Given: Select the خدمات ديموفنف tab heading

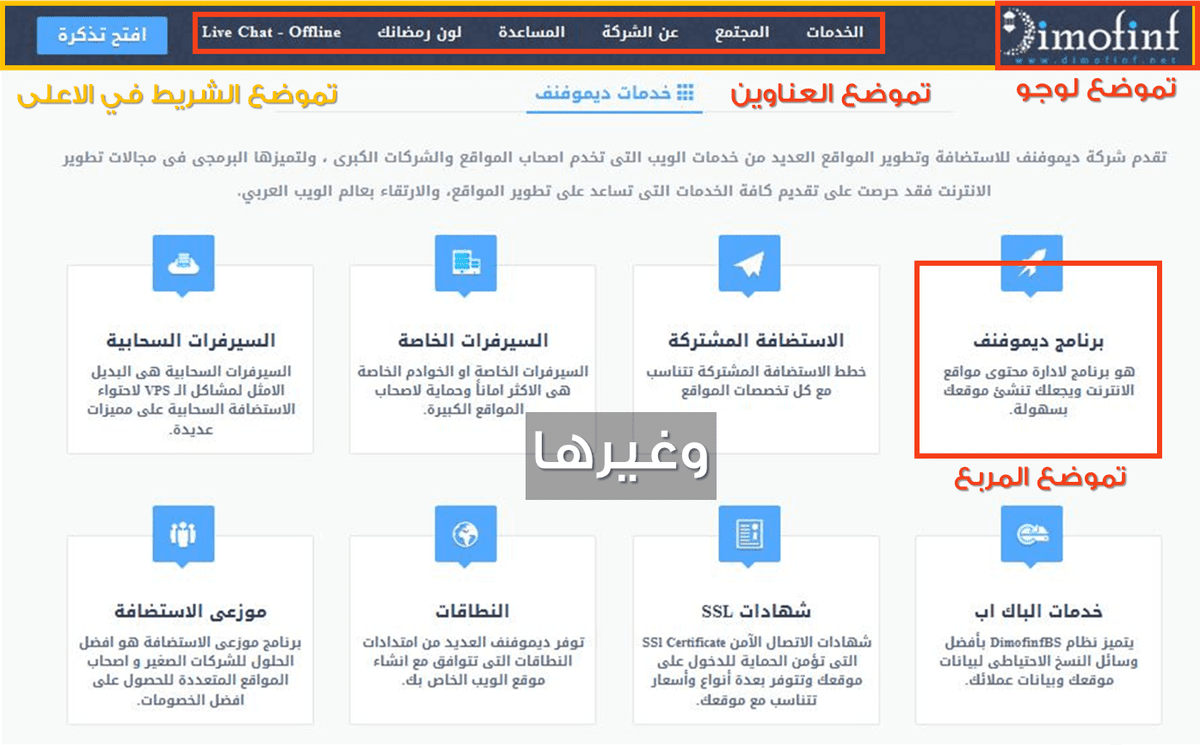Looking at the screenshot, I should 614,93.
